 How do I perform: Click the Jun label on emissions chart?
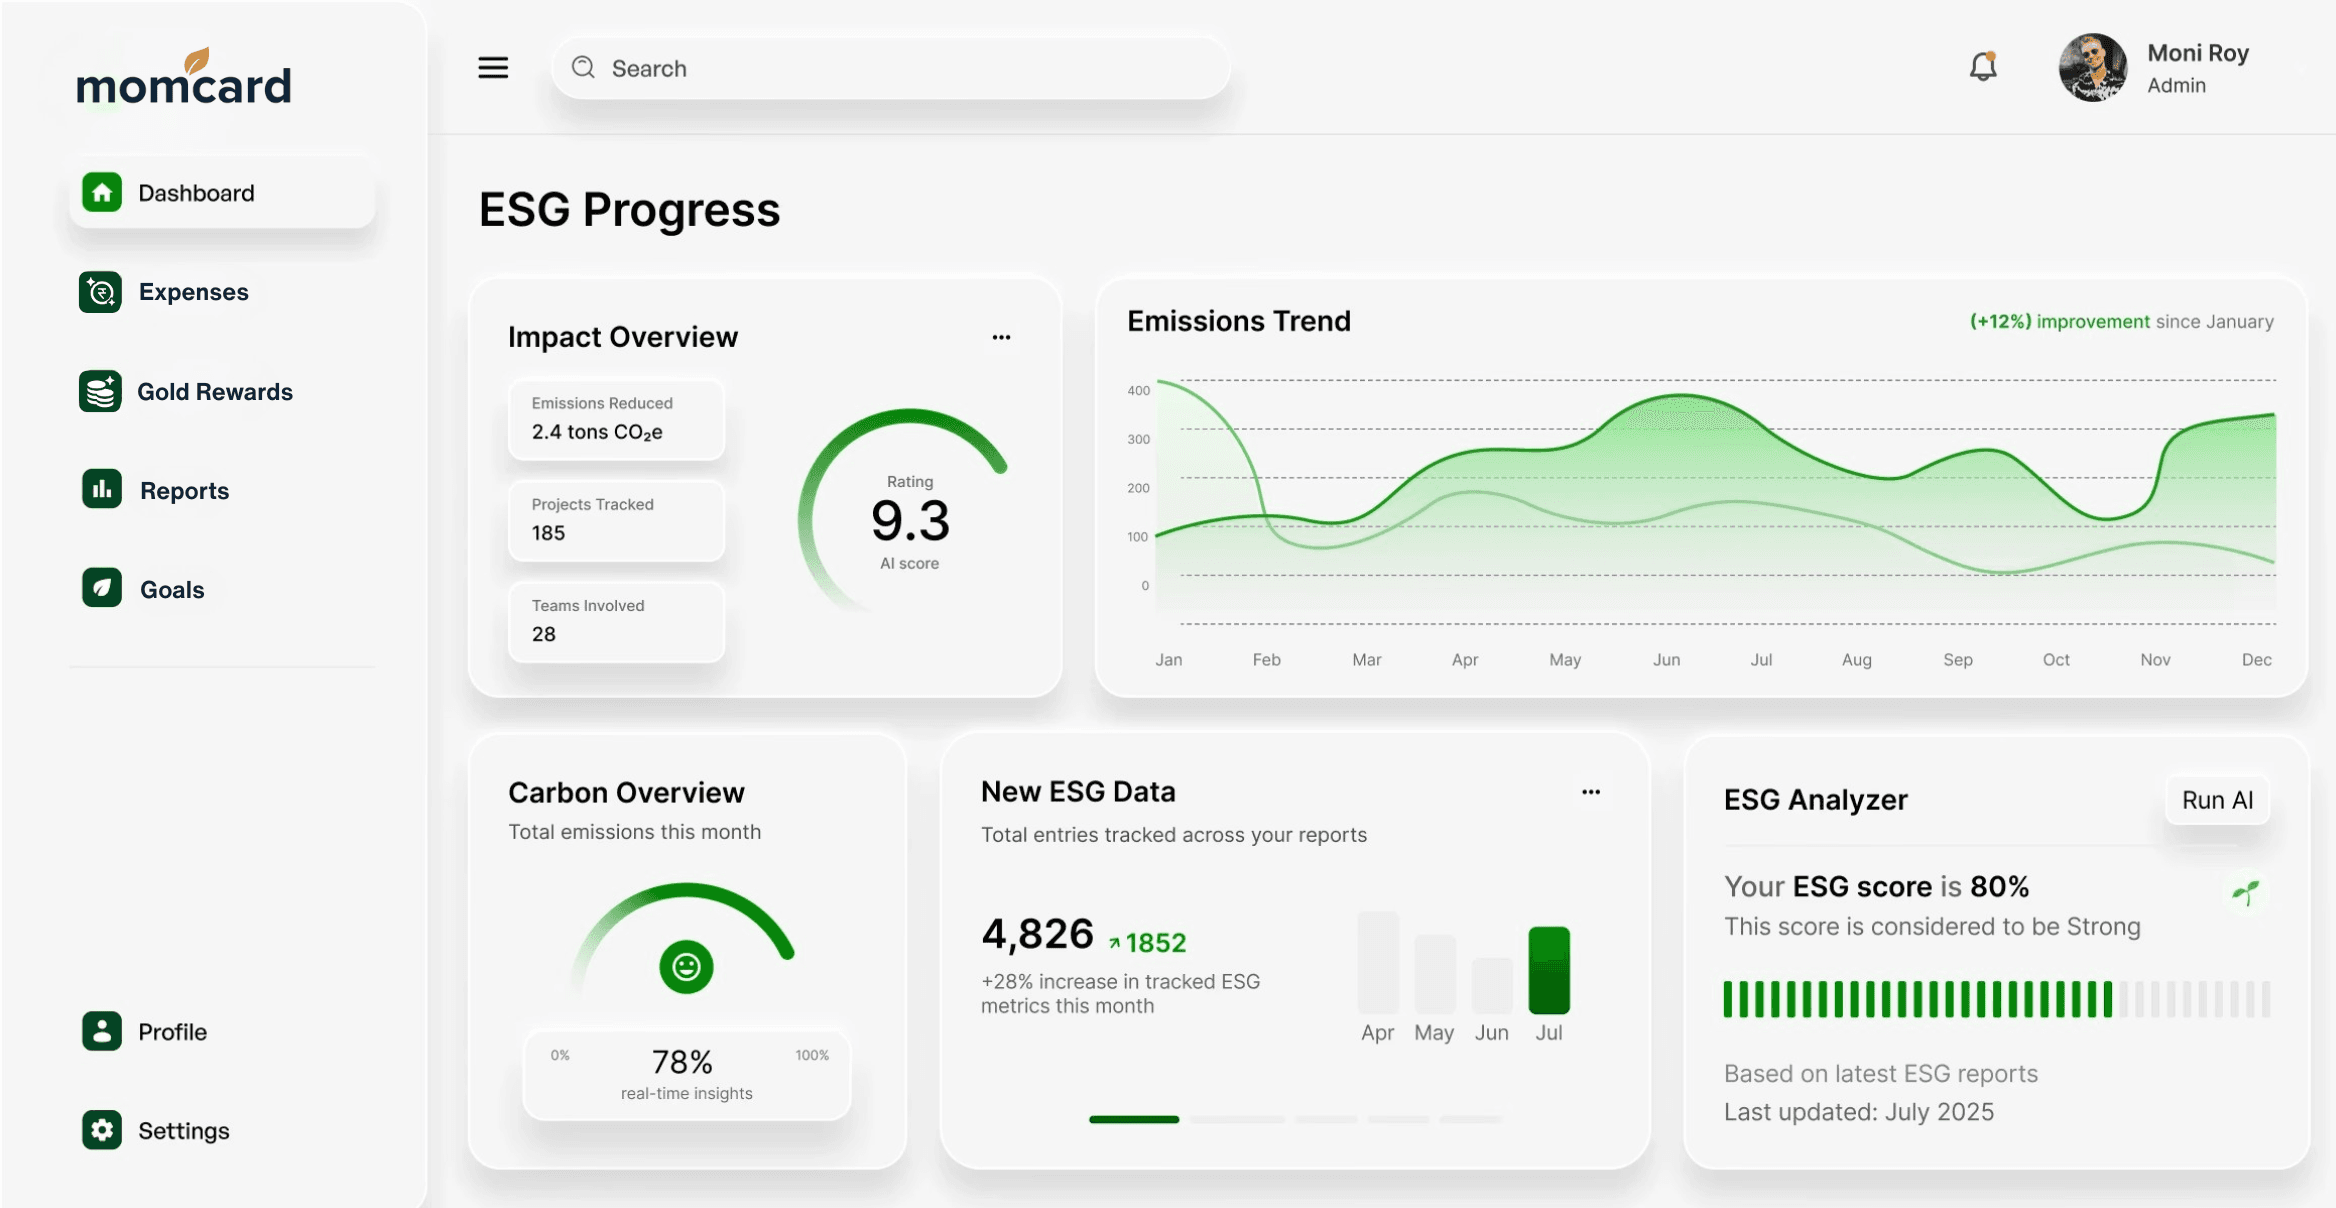point(1666,660)
